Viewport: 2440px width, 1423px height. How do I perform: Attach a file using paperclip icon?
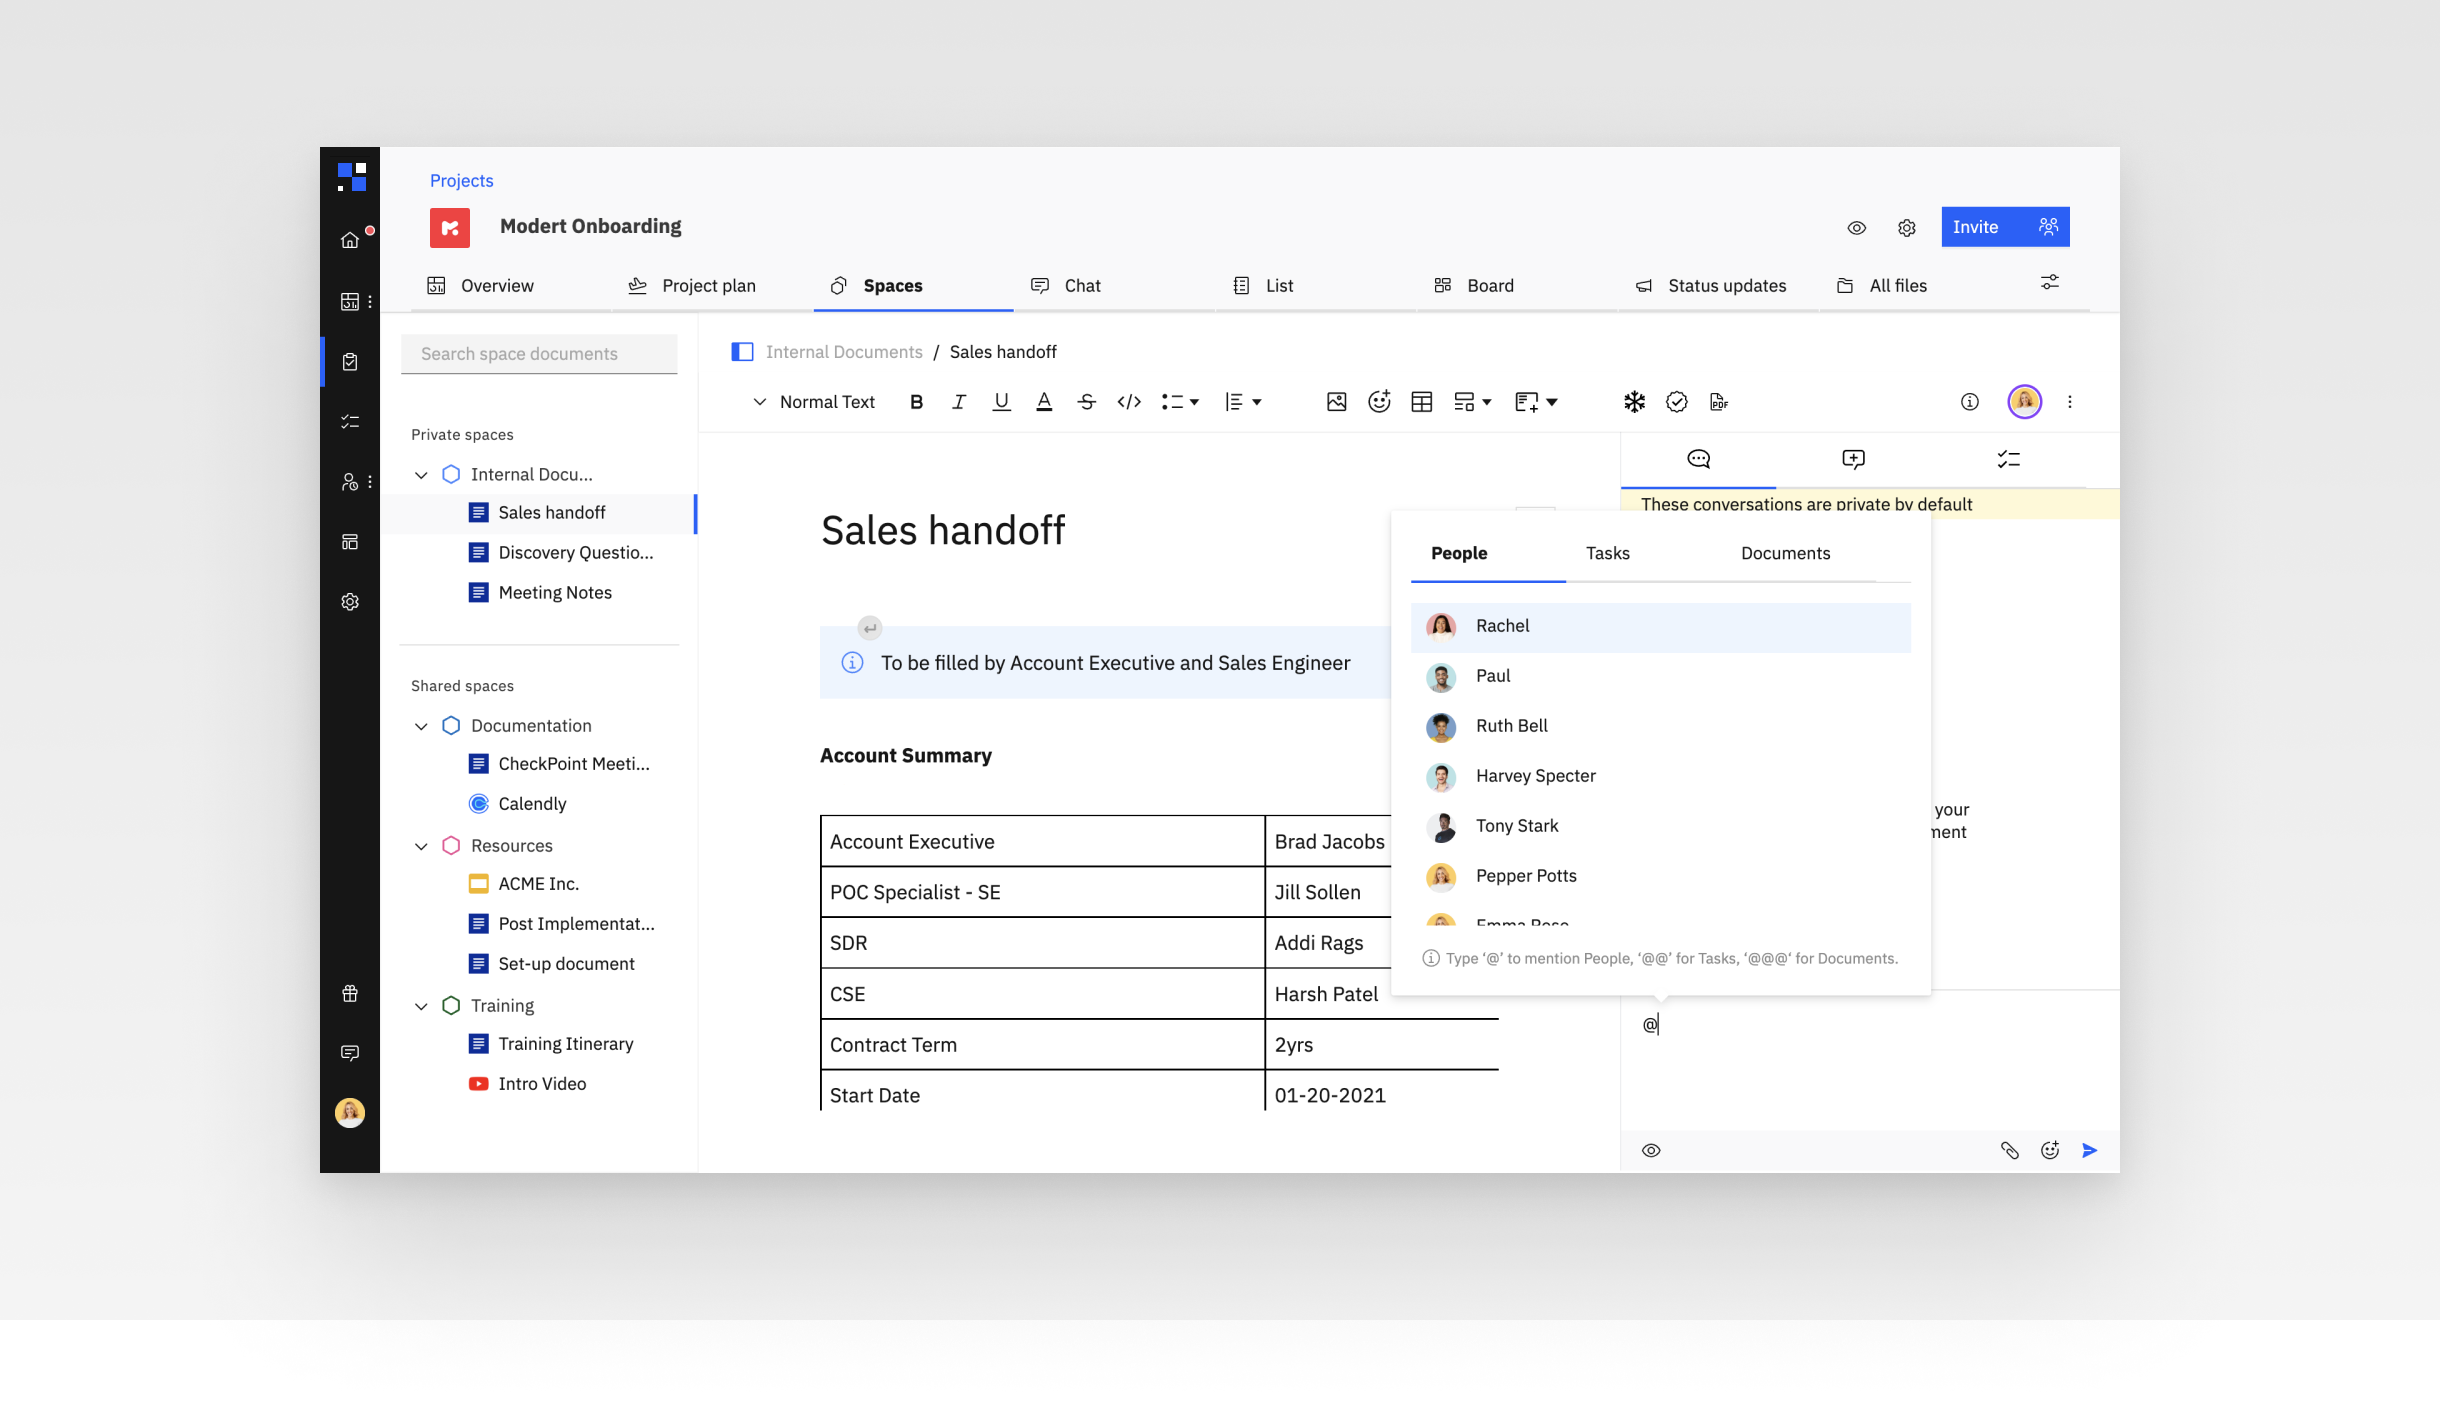coord(2009,1150)
